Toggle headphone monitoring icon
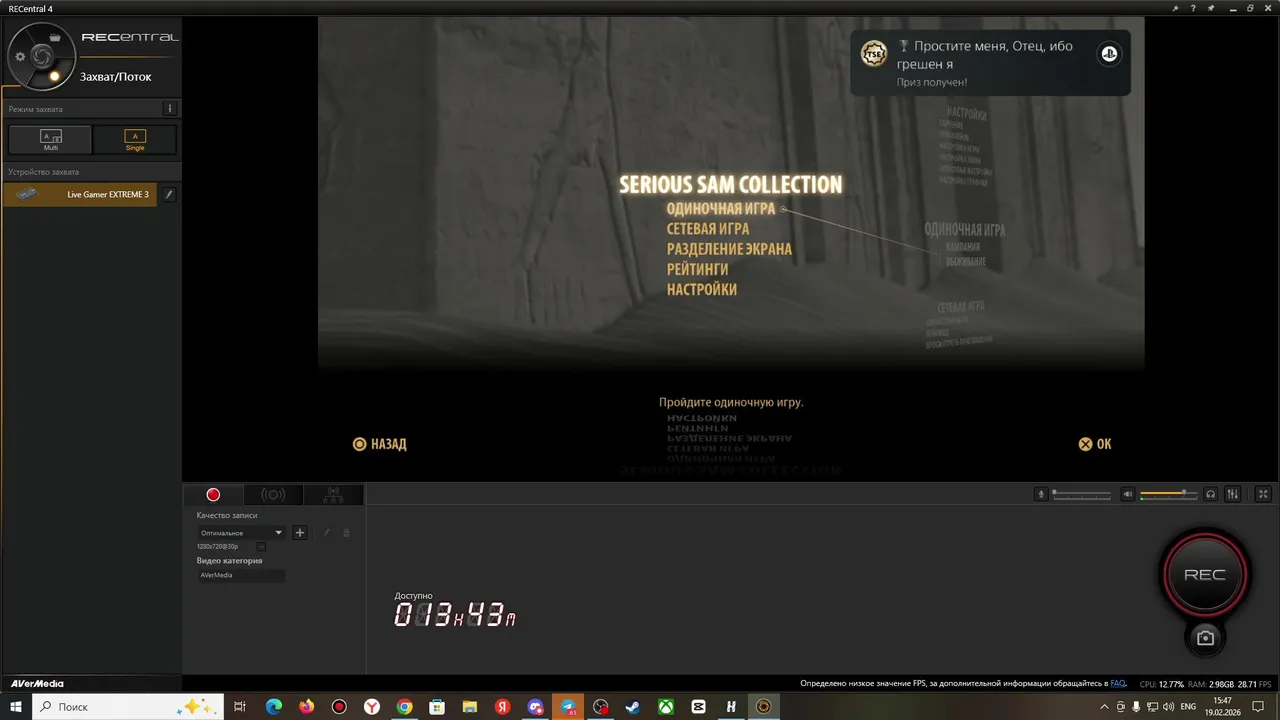 click(x=1211, y=494)
